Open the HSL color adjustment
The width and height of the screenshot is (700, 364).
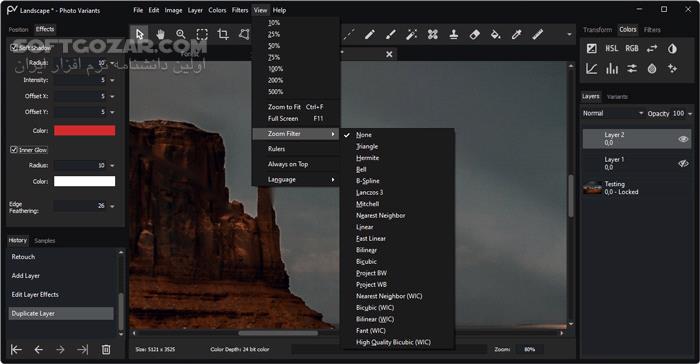tap(612, 48)
